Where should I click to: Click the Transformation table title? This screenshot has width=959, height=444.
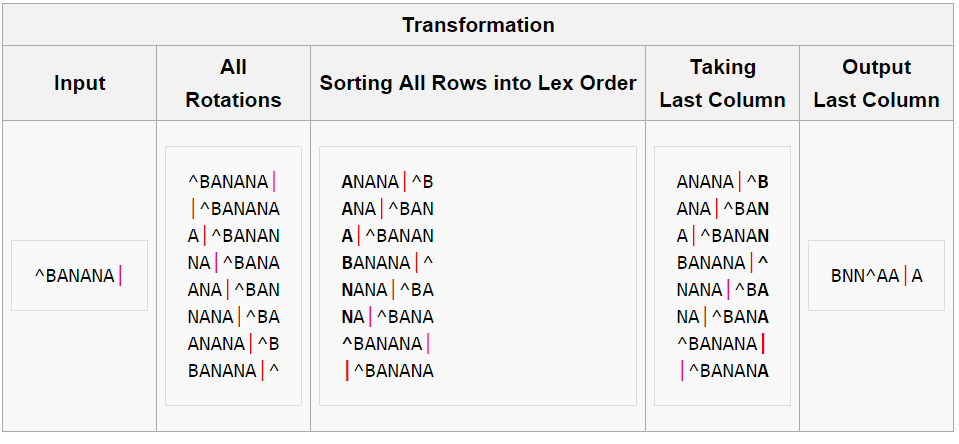pyautogui.click(x=478, y=24)
